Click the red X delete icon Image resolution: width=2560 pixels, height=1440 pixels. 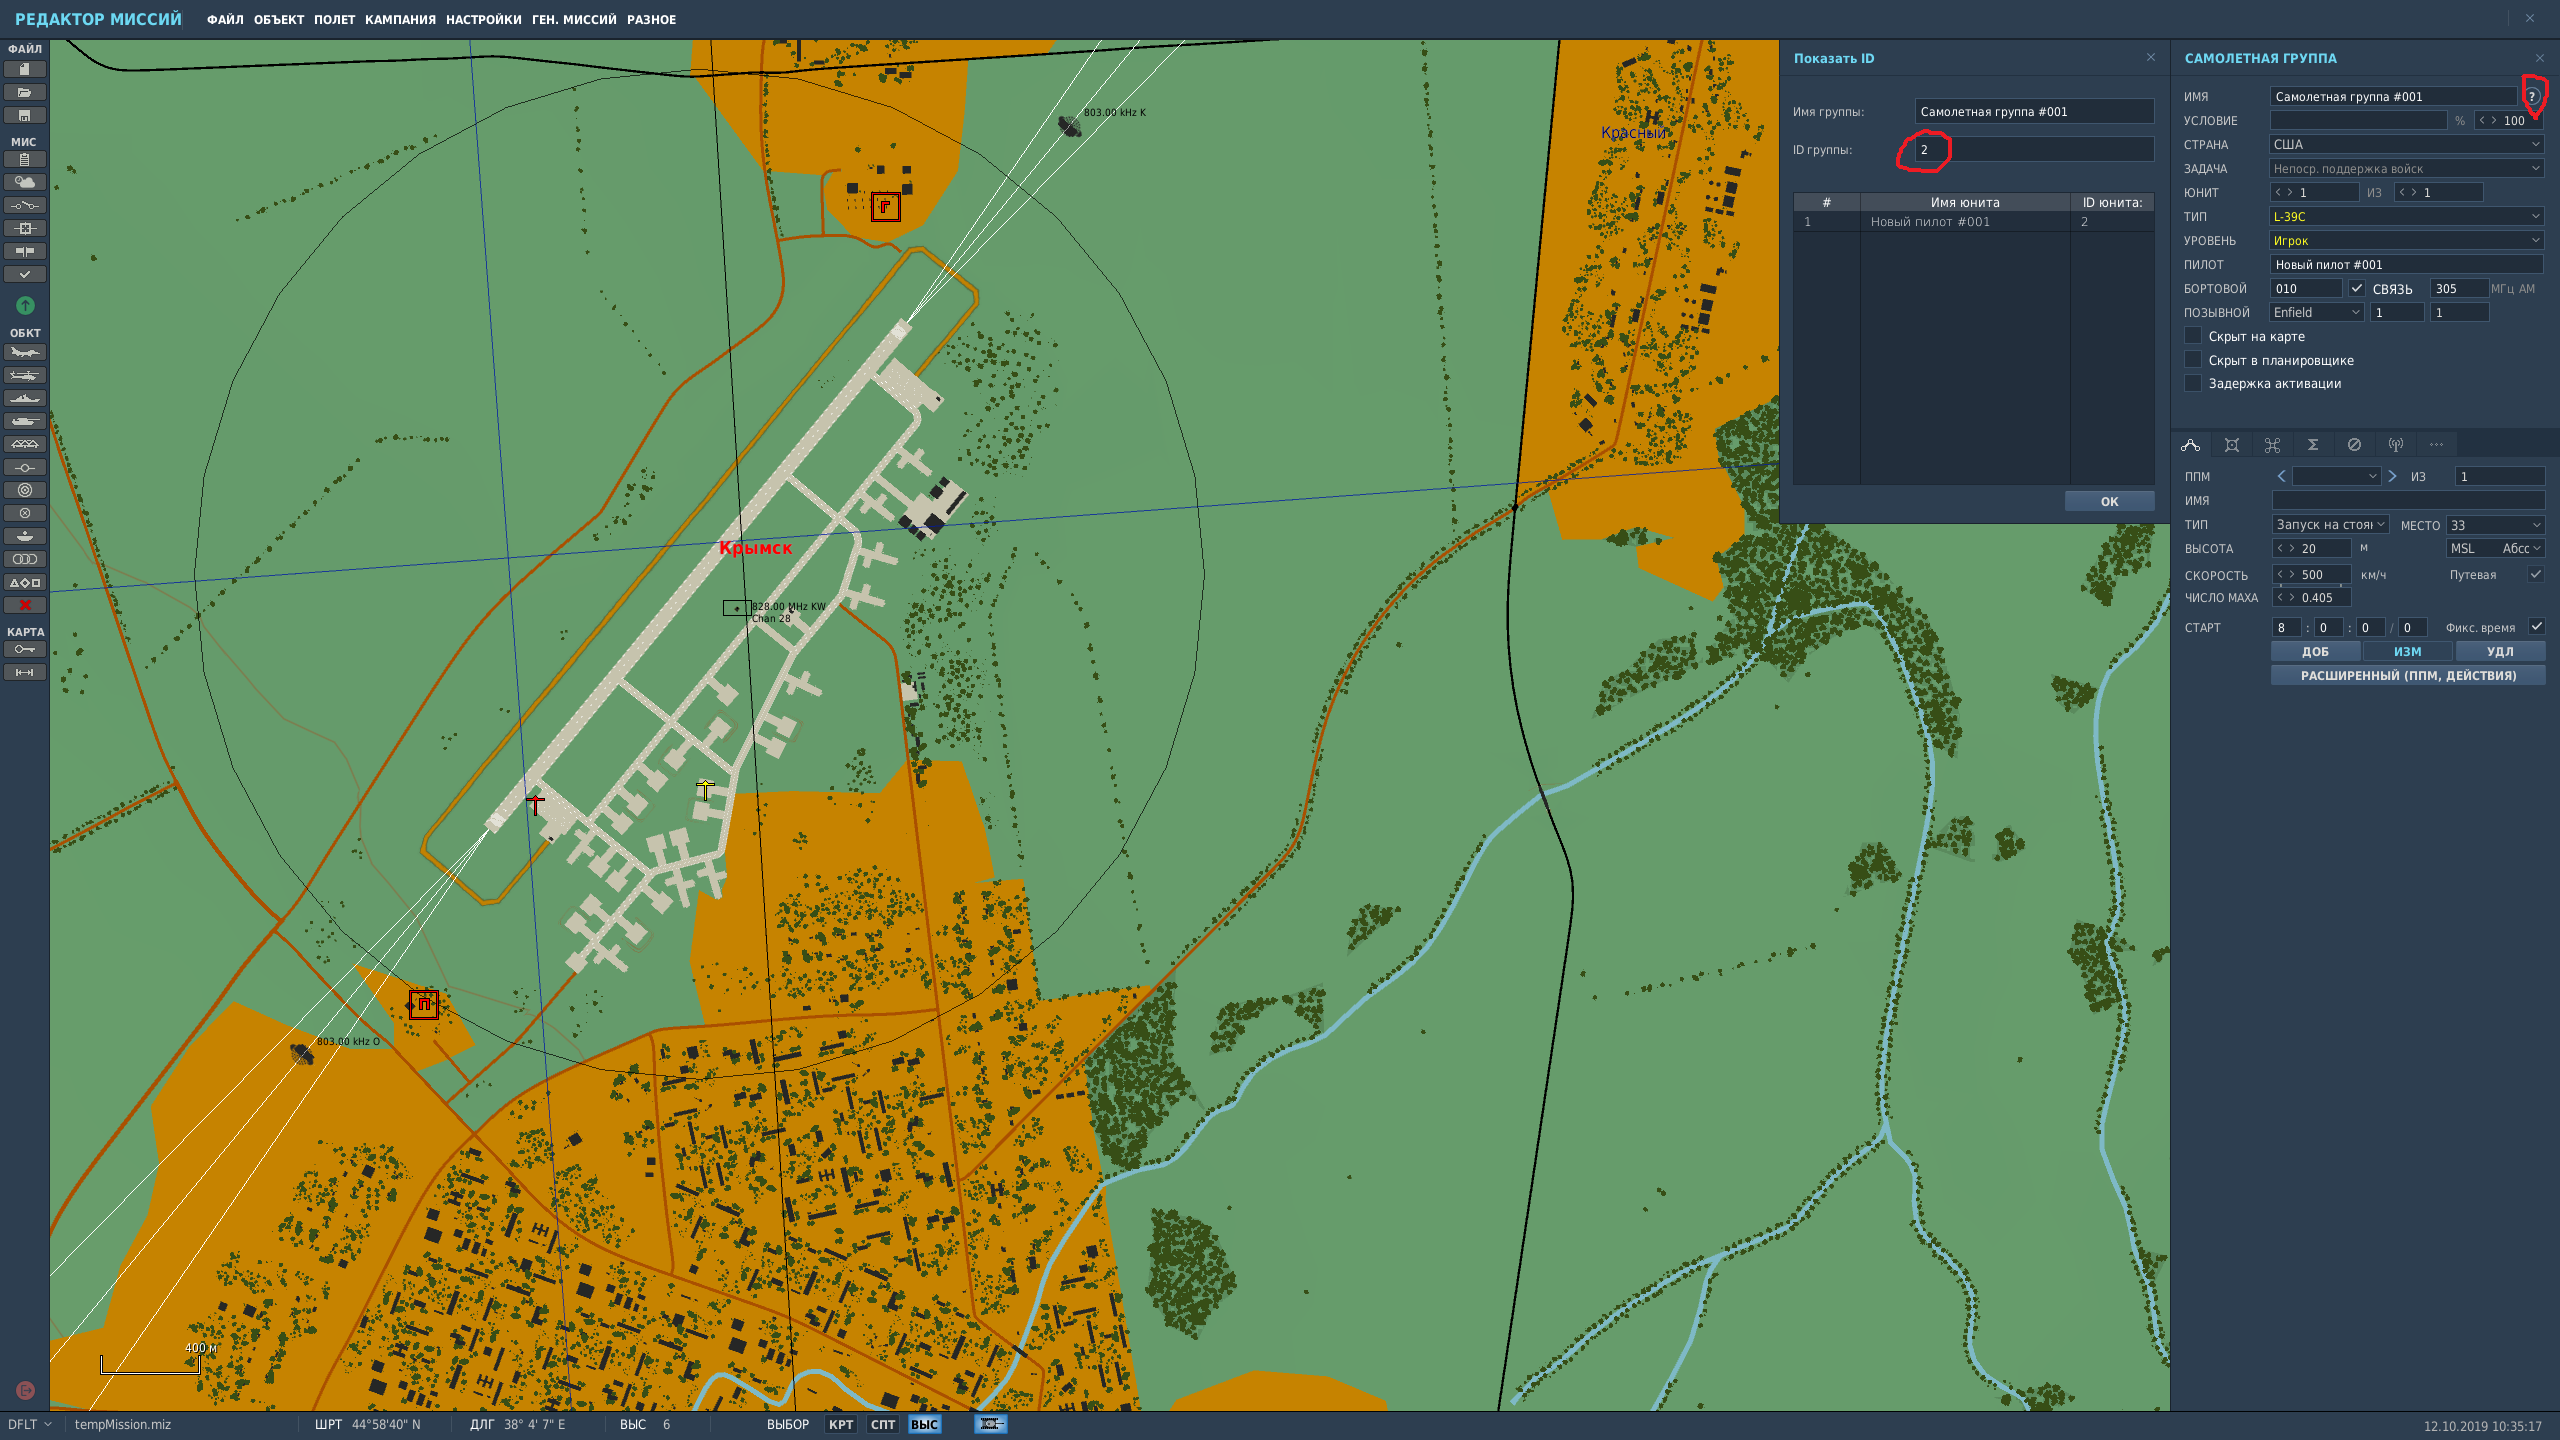coord(25,605)
